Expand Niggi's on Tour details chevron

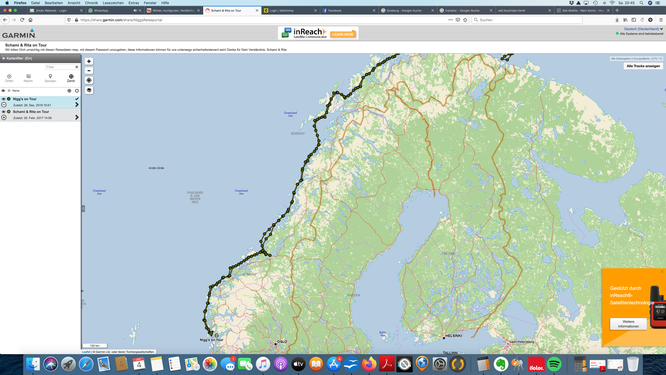pos(77,104)
